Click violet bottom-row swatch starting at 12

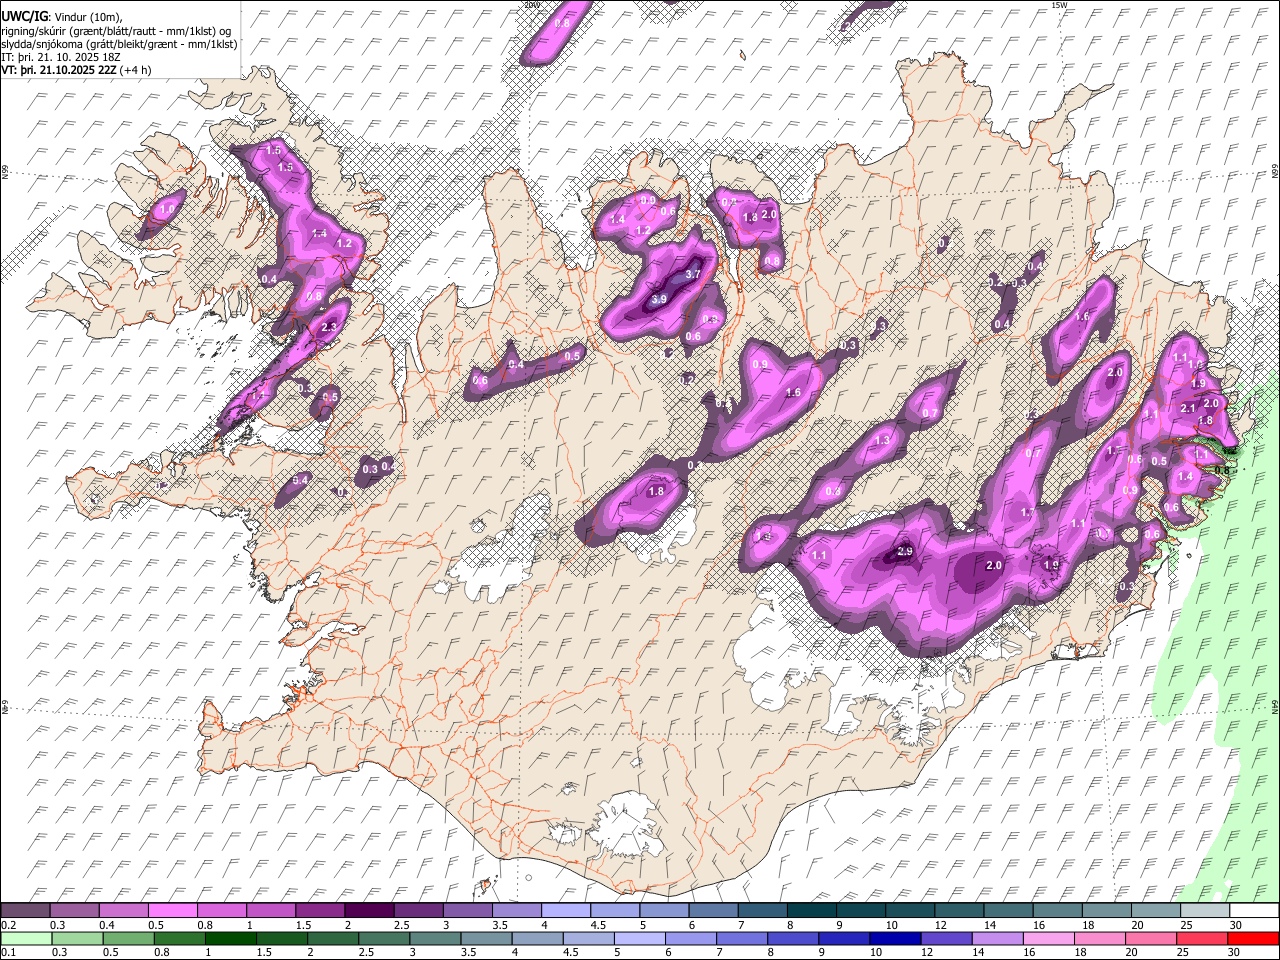(946, 938)
